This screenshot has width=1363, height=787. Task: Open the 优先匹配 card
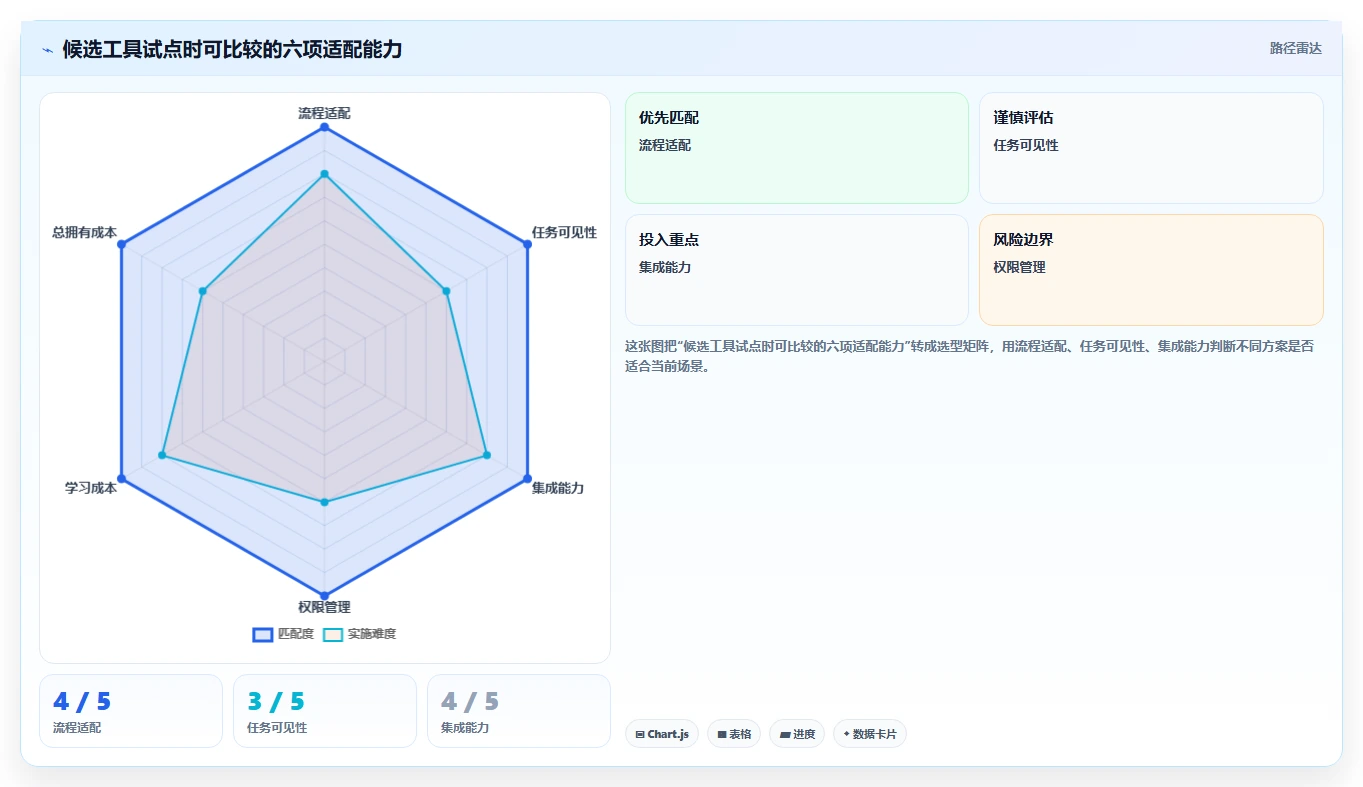[x=797, y=148]
